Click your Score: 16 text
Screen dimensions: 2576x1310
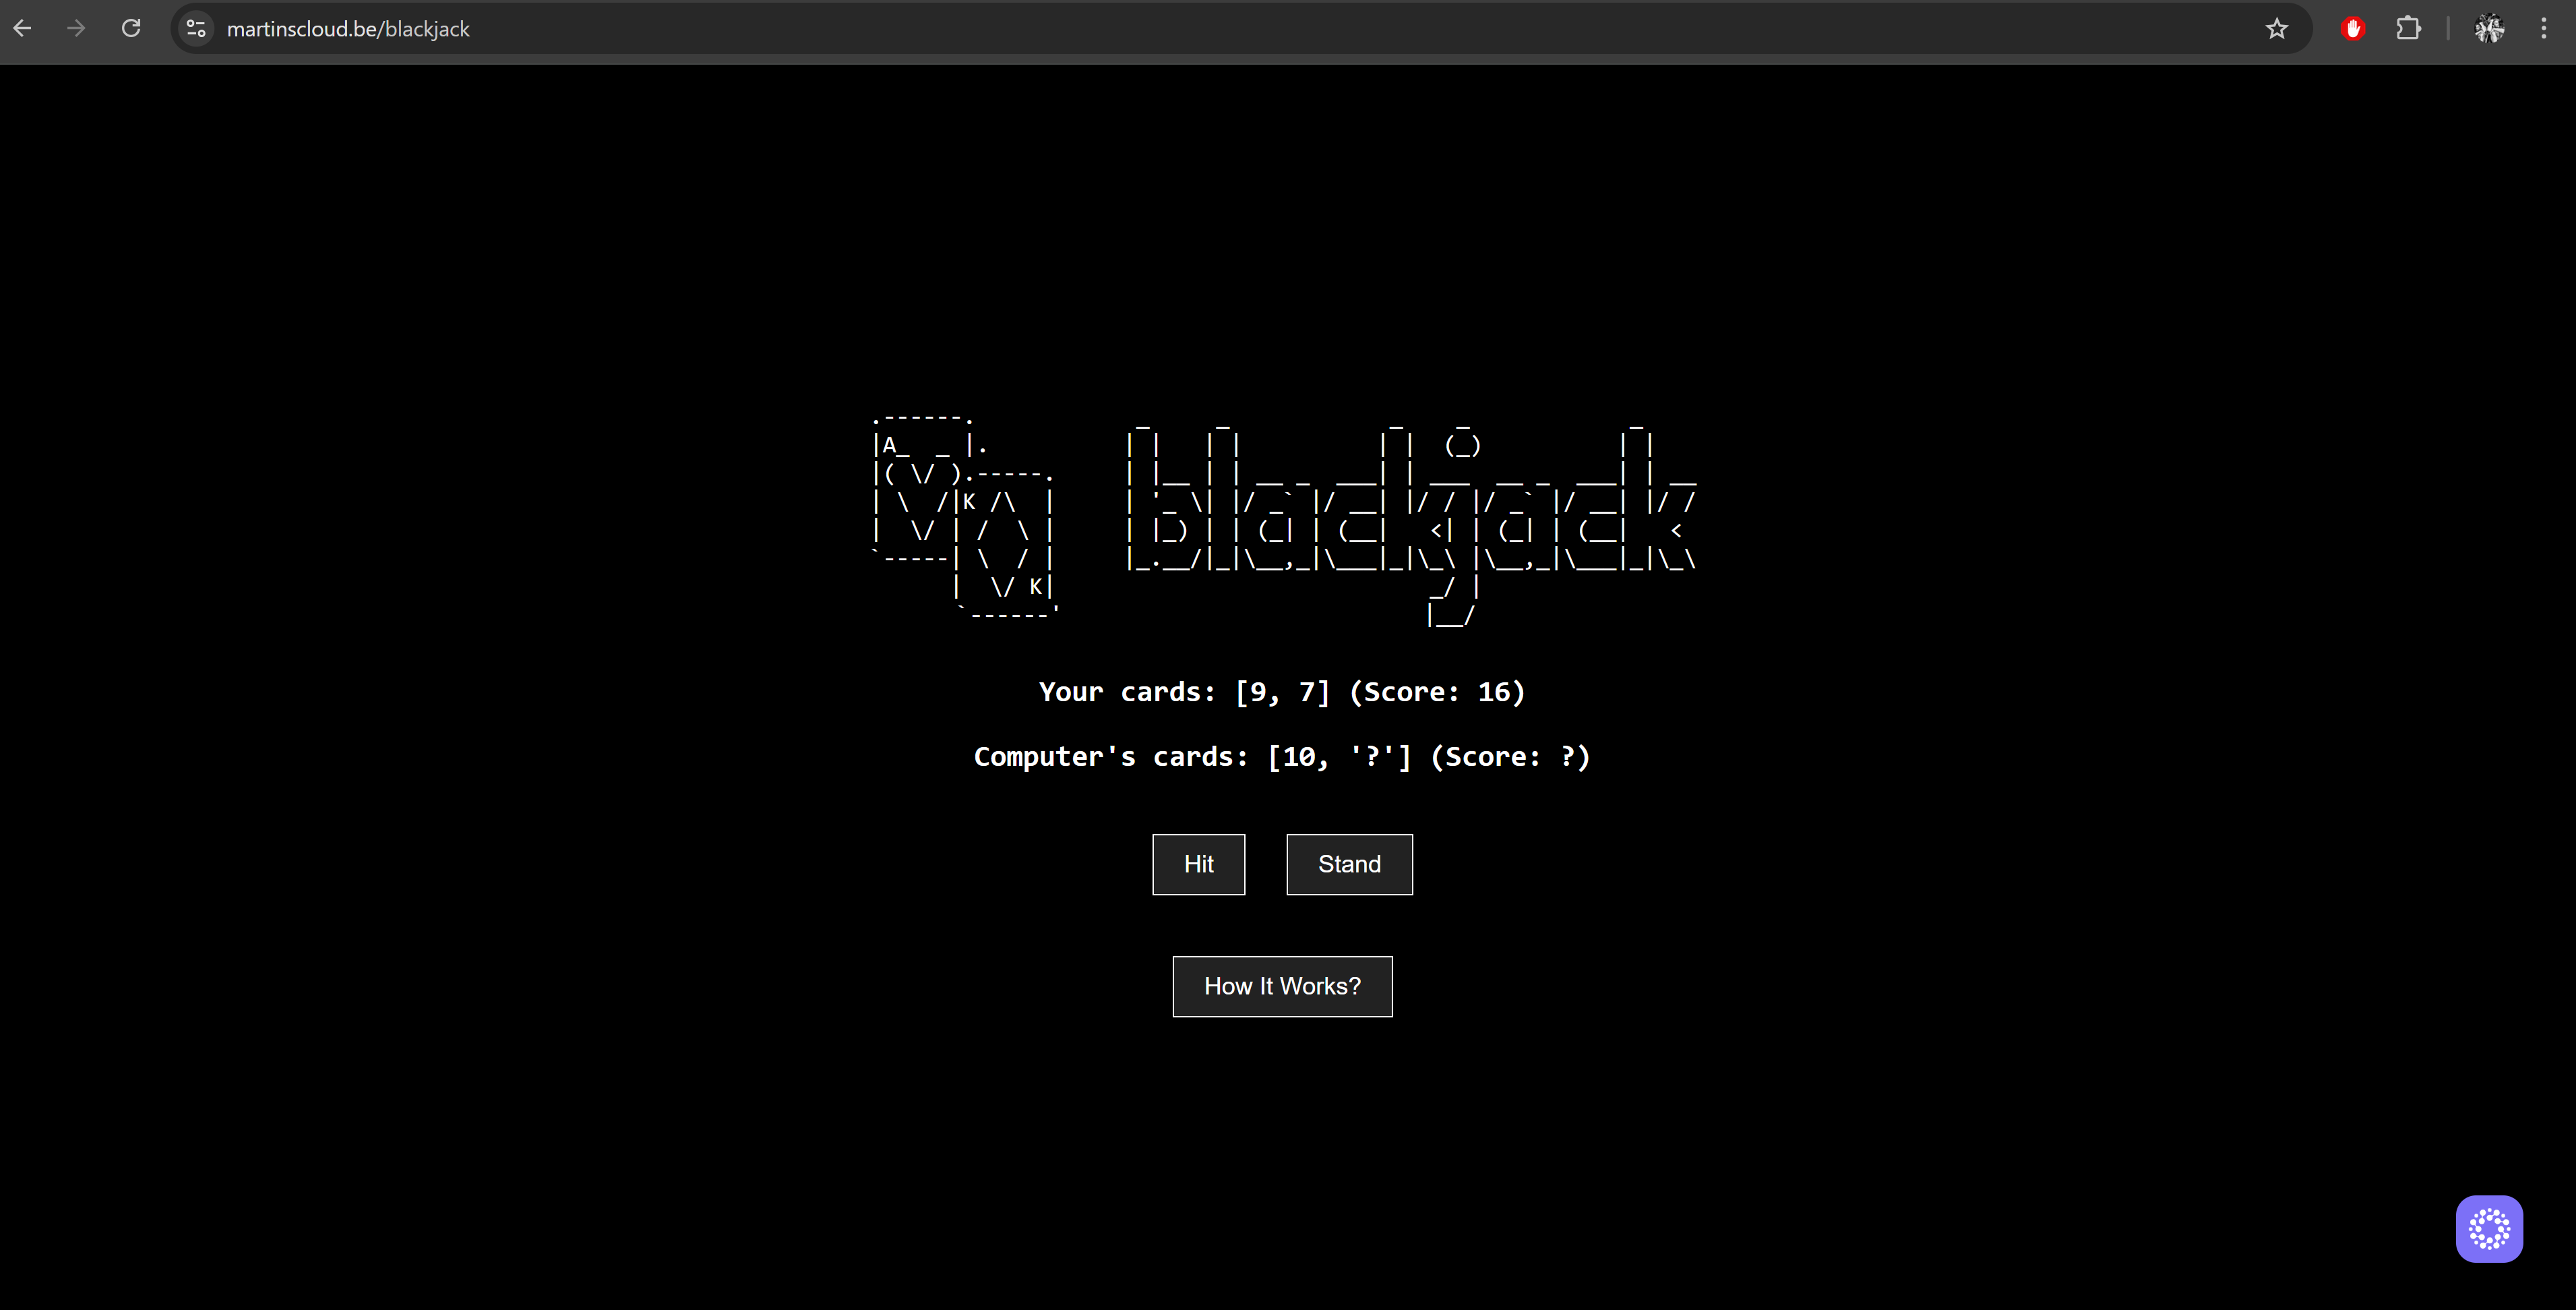(x=1437, y=692)
